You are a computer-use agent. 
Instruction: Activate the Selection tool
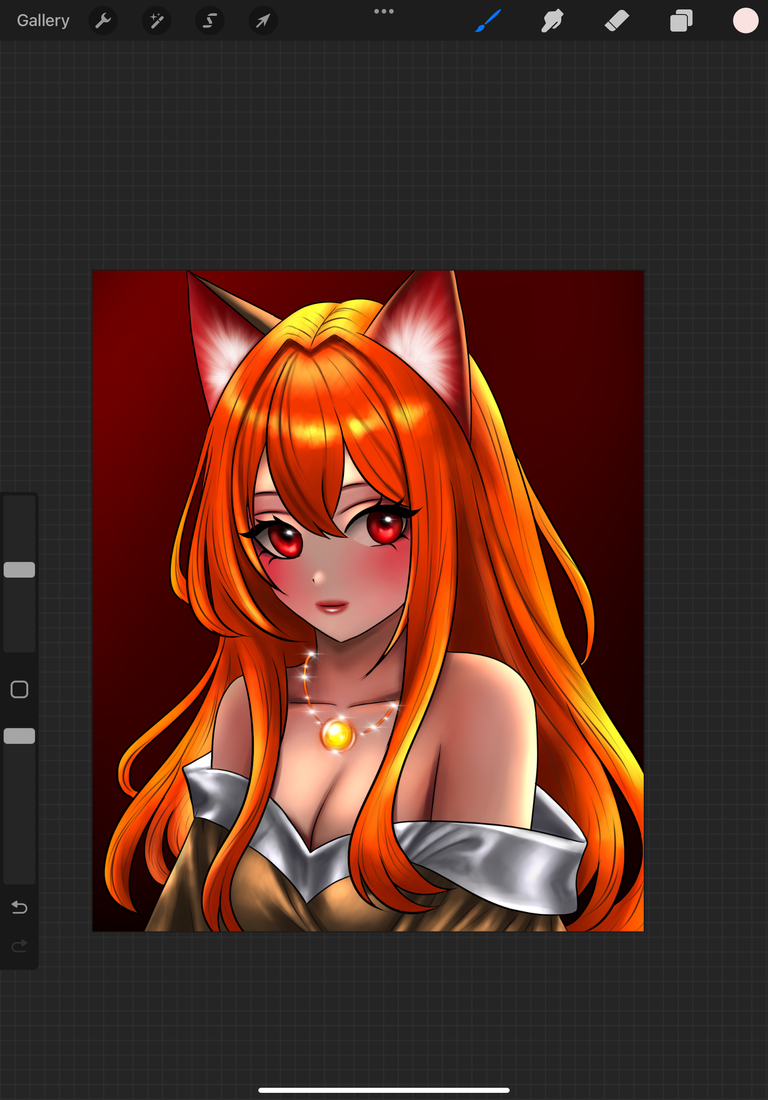210,21
